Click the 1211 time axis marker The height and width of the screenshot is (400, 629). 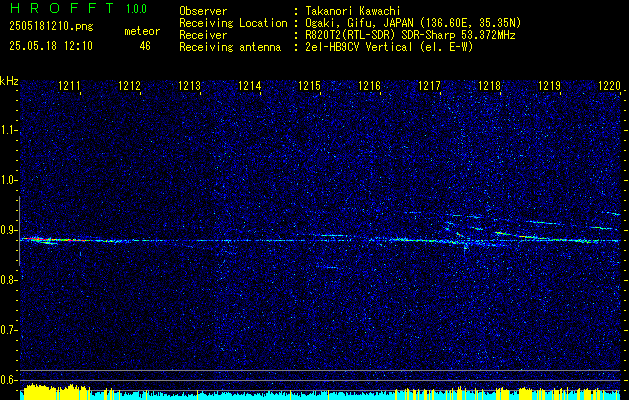point(69,85)
